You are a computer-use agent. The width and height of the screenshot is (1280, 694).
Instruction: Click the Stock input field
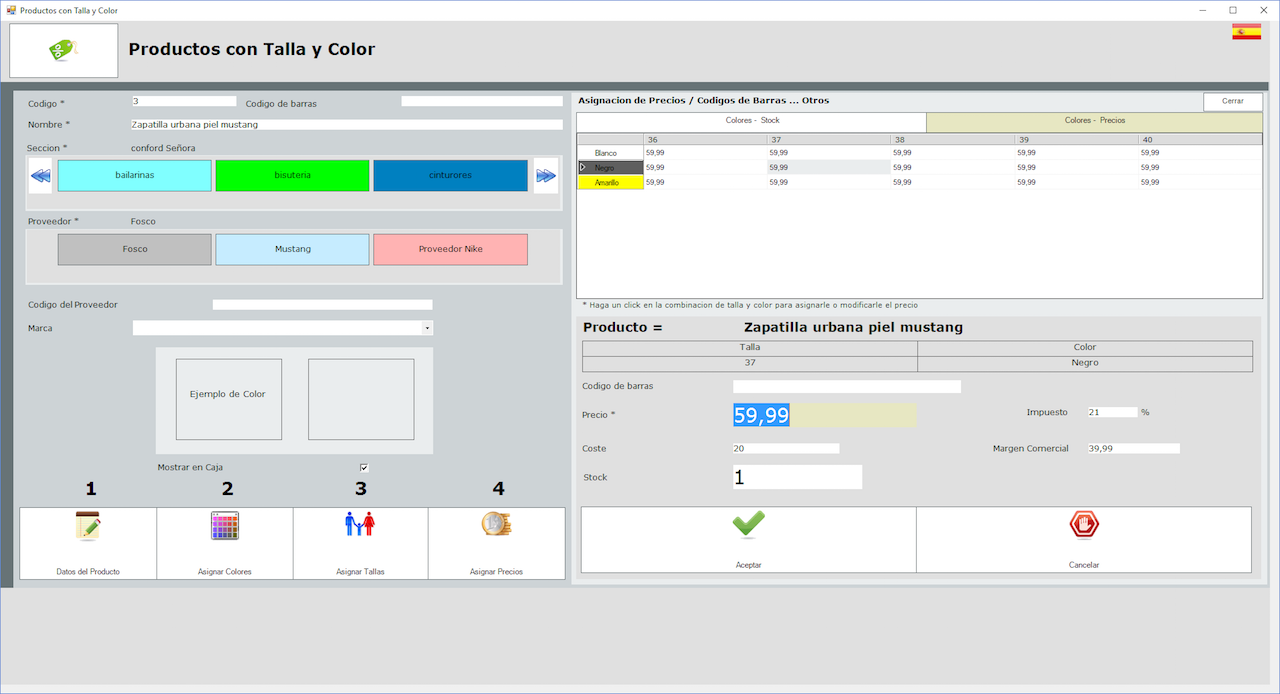pyautogui.click(x=797, y=478)
